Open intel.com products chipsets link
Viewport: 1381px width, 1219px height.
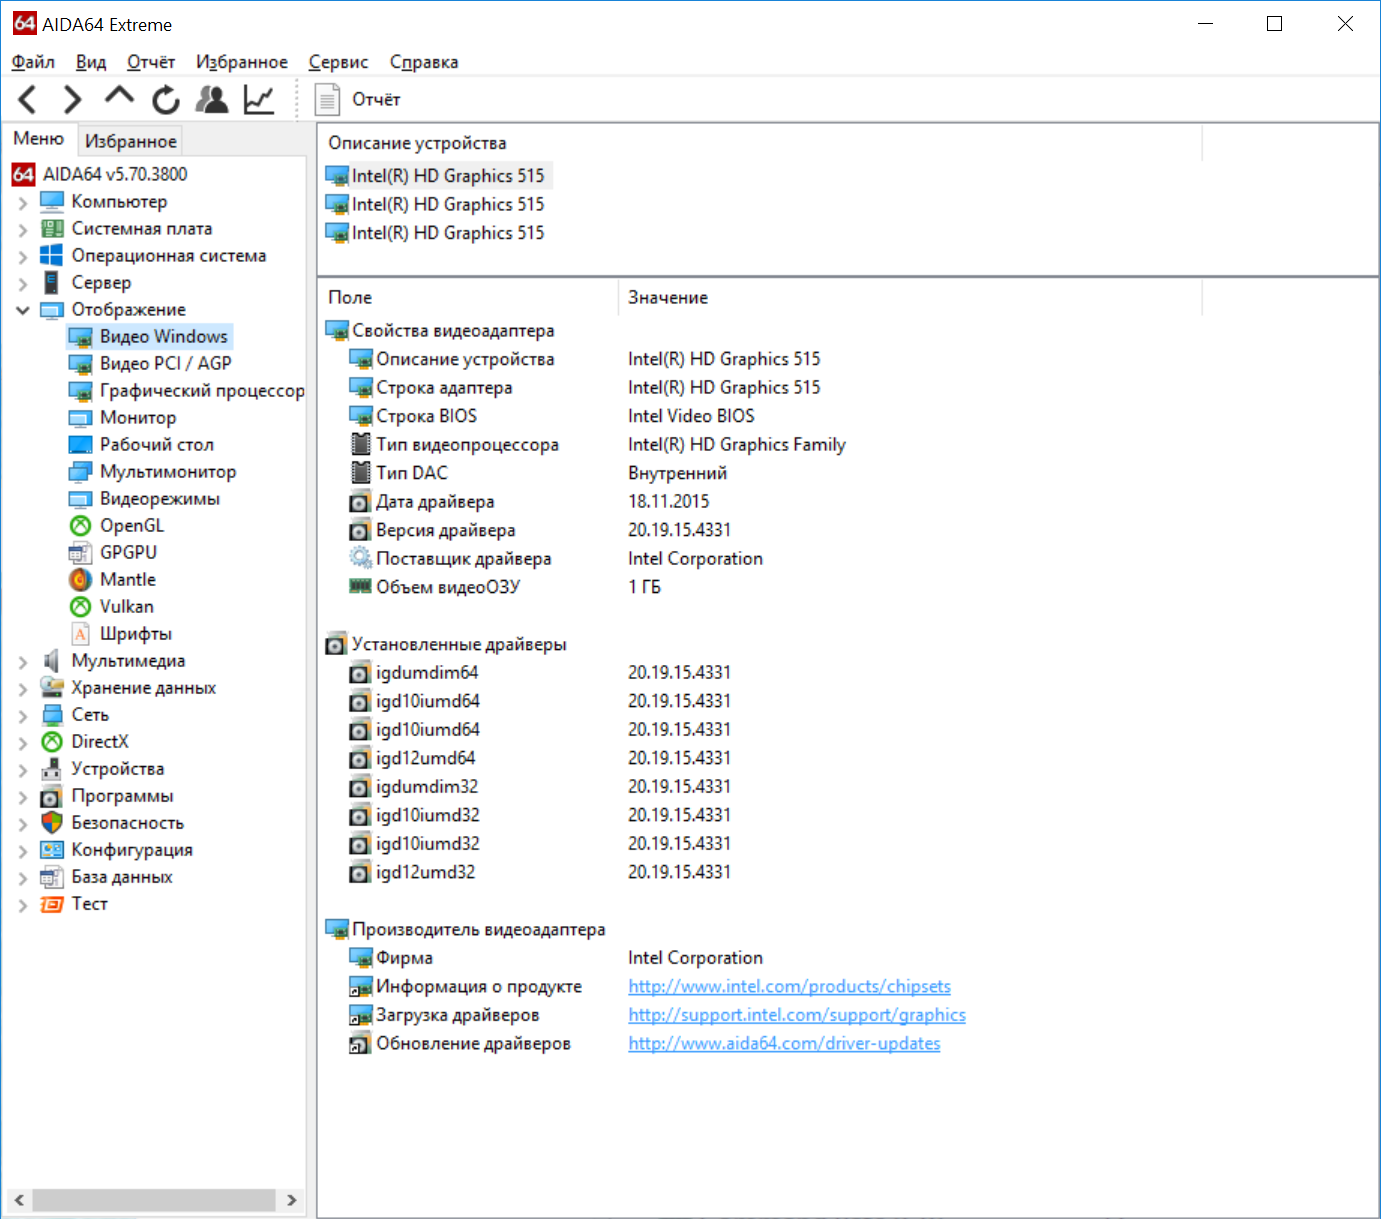pos(789,987)
